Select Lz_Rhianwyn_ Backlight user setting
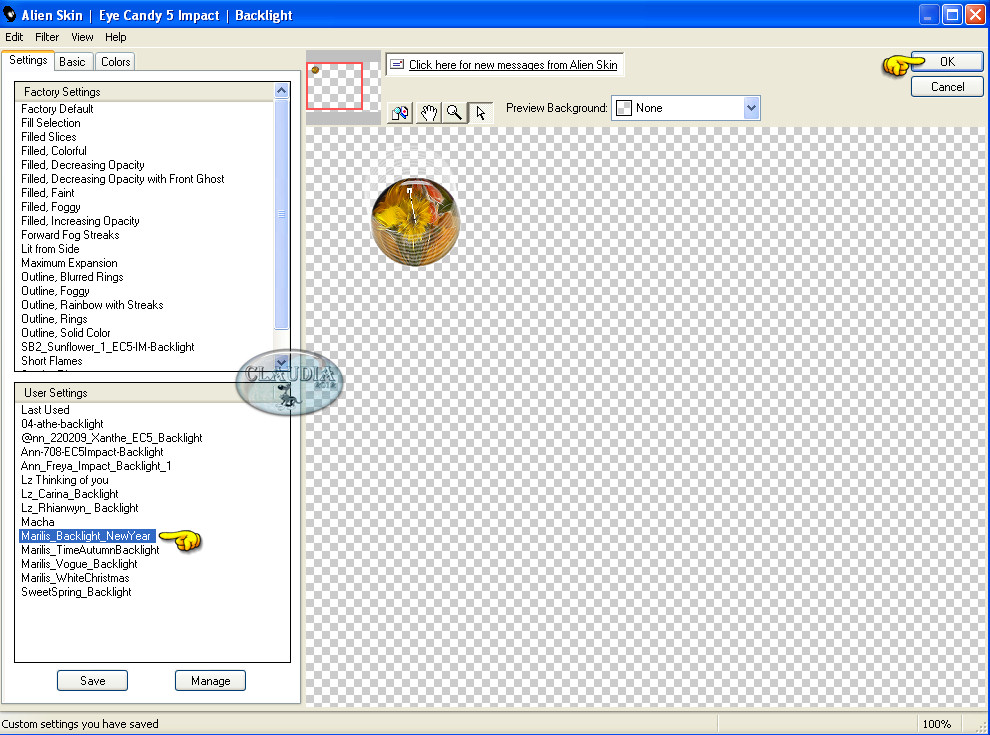The width and height of the screenshot is (990, 735). click(80, 507)
